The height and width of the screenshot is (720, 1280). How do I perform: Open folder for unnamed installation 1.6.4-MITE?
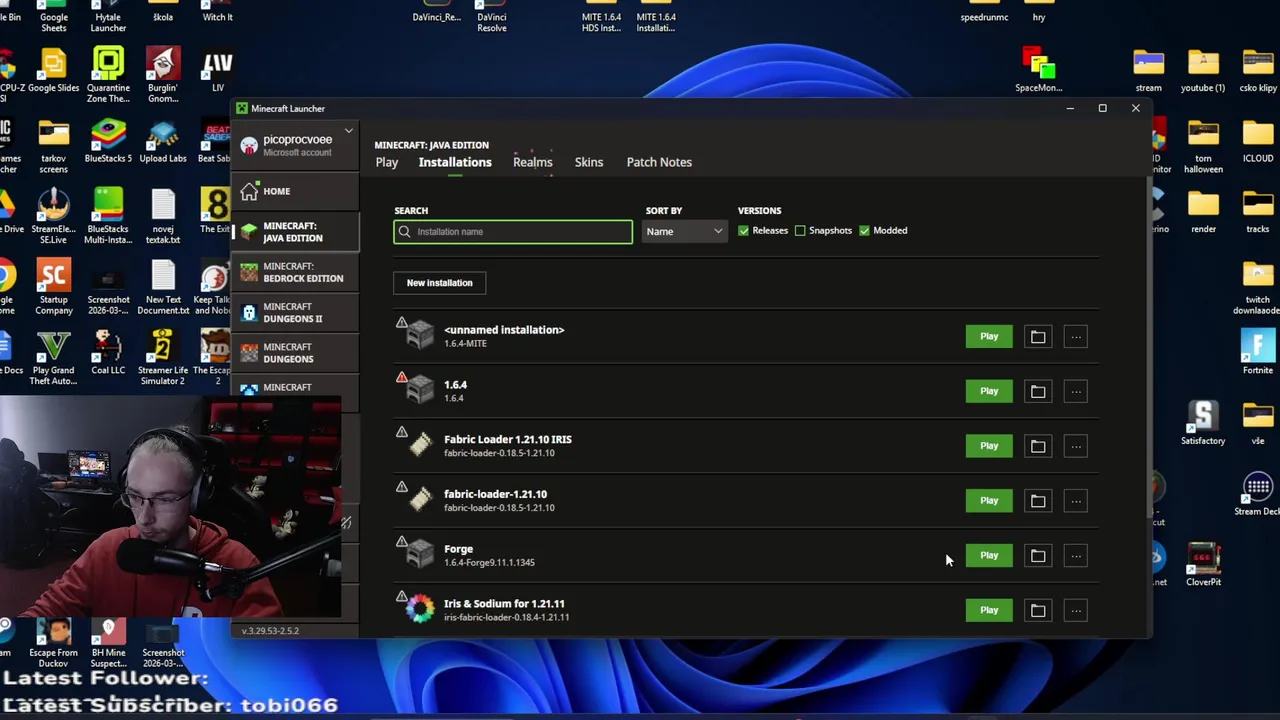[x=1038, y=337]
